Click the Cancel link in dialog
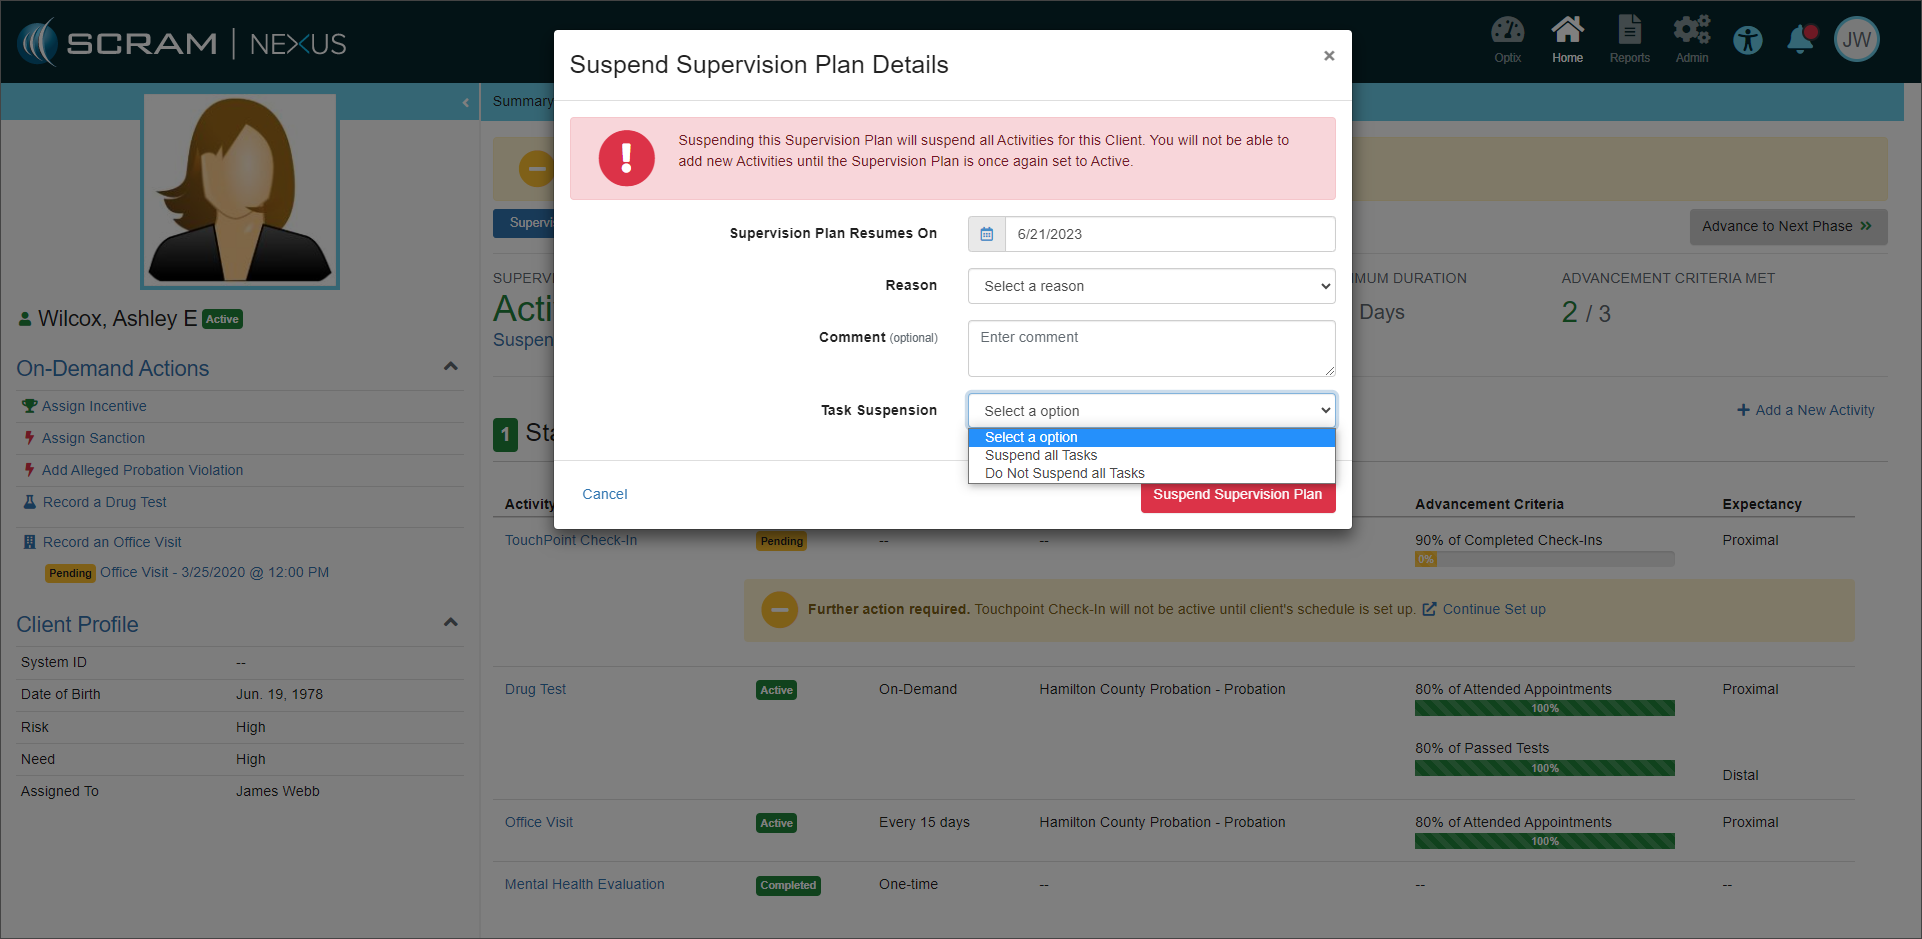1922x939 pixels. pos(605,494)
